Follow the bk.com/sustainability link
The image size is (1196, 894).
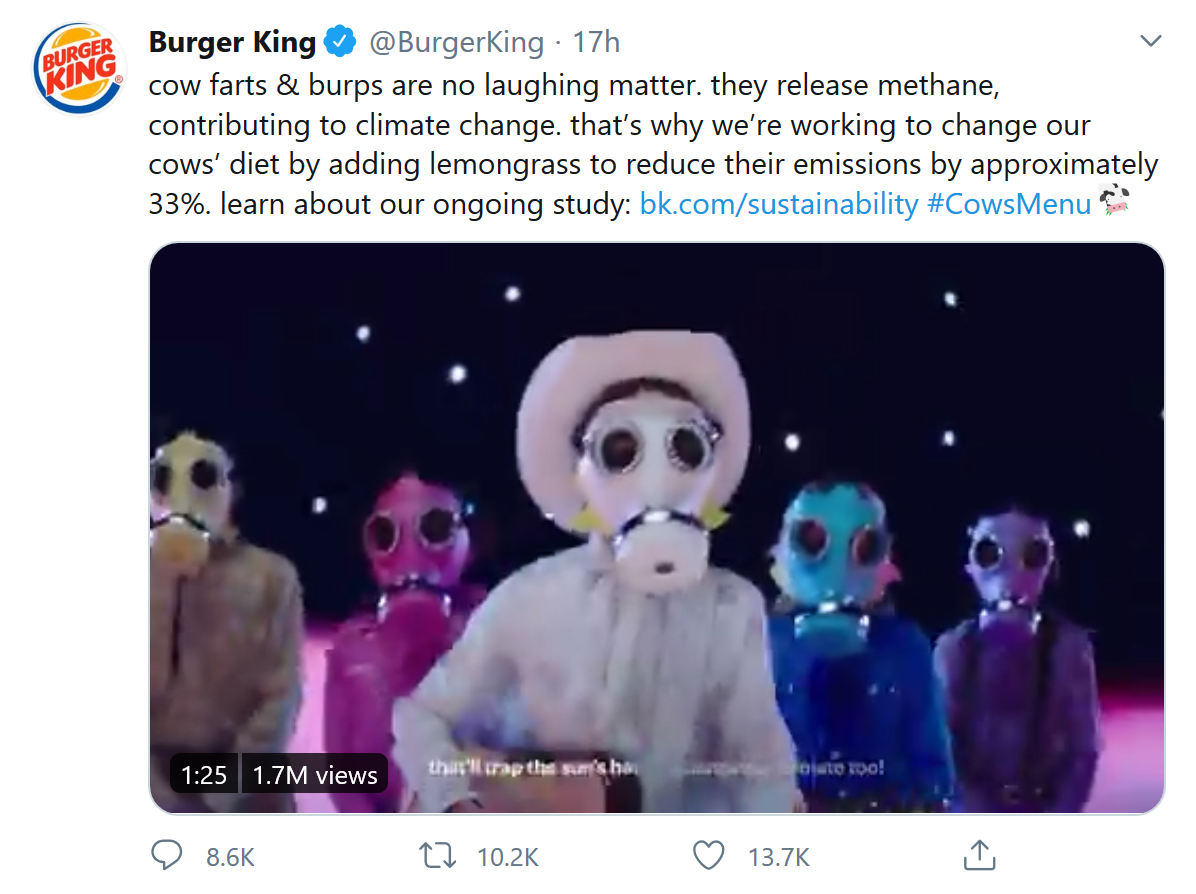pyautogui.click(x=778, y=204)
